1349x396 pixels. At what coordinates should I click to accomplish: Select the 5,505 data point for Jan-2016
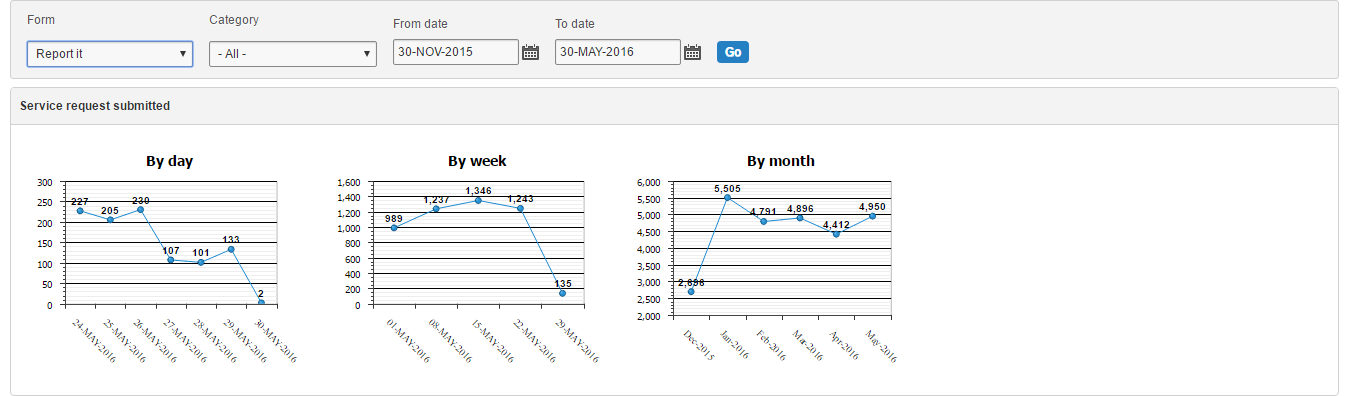(727, 198)
